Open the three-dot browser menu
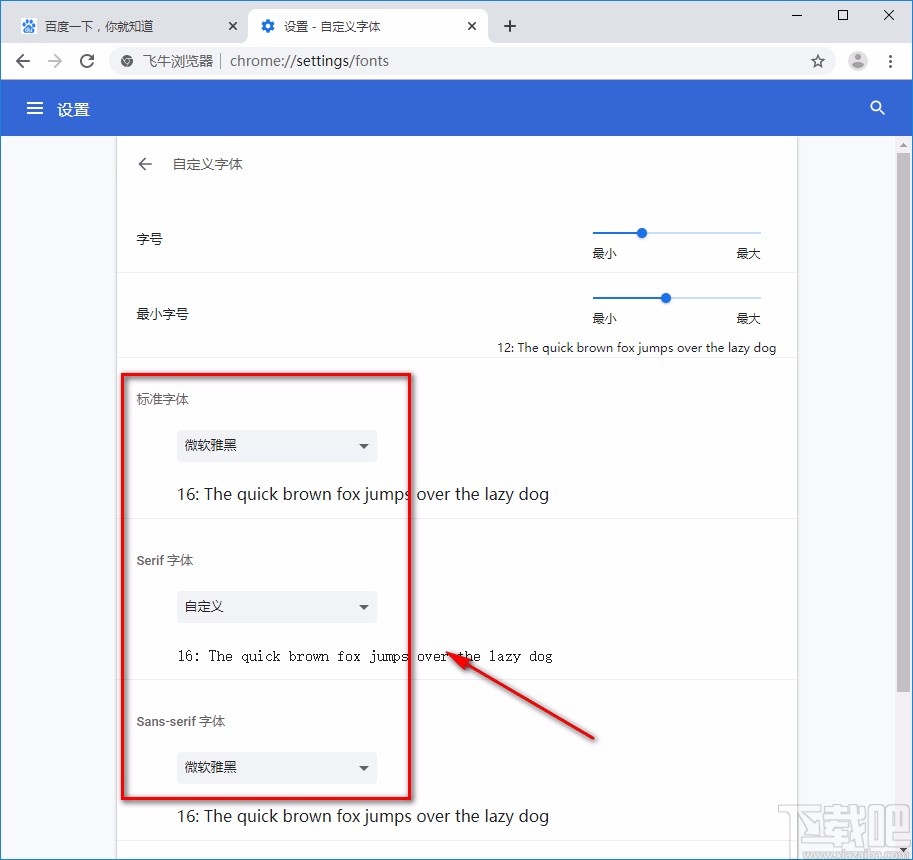Screen dimensions: 913x860 click(x=891, y=60)
